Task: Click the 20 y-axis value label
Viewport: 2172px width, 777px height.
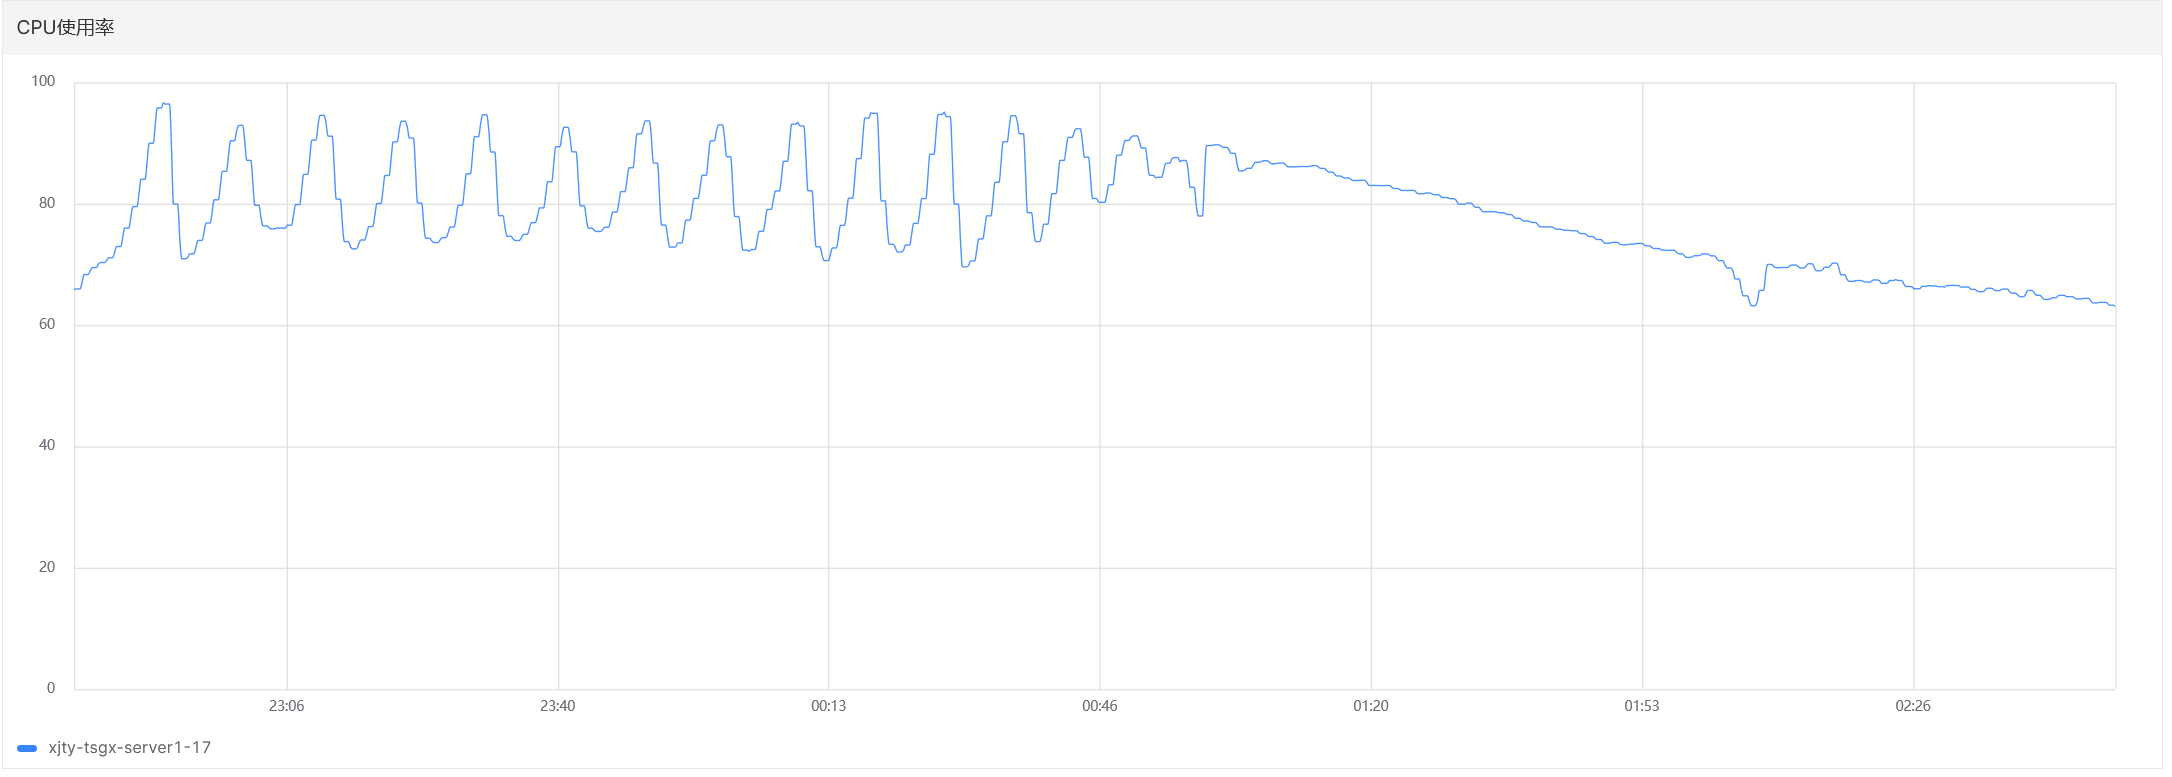Action: [47, 567]
